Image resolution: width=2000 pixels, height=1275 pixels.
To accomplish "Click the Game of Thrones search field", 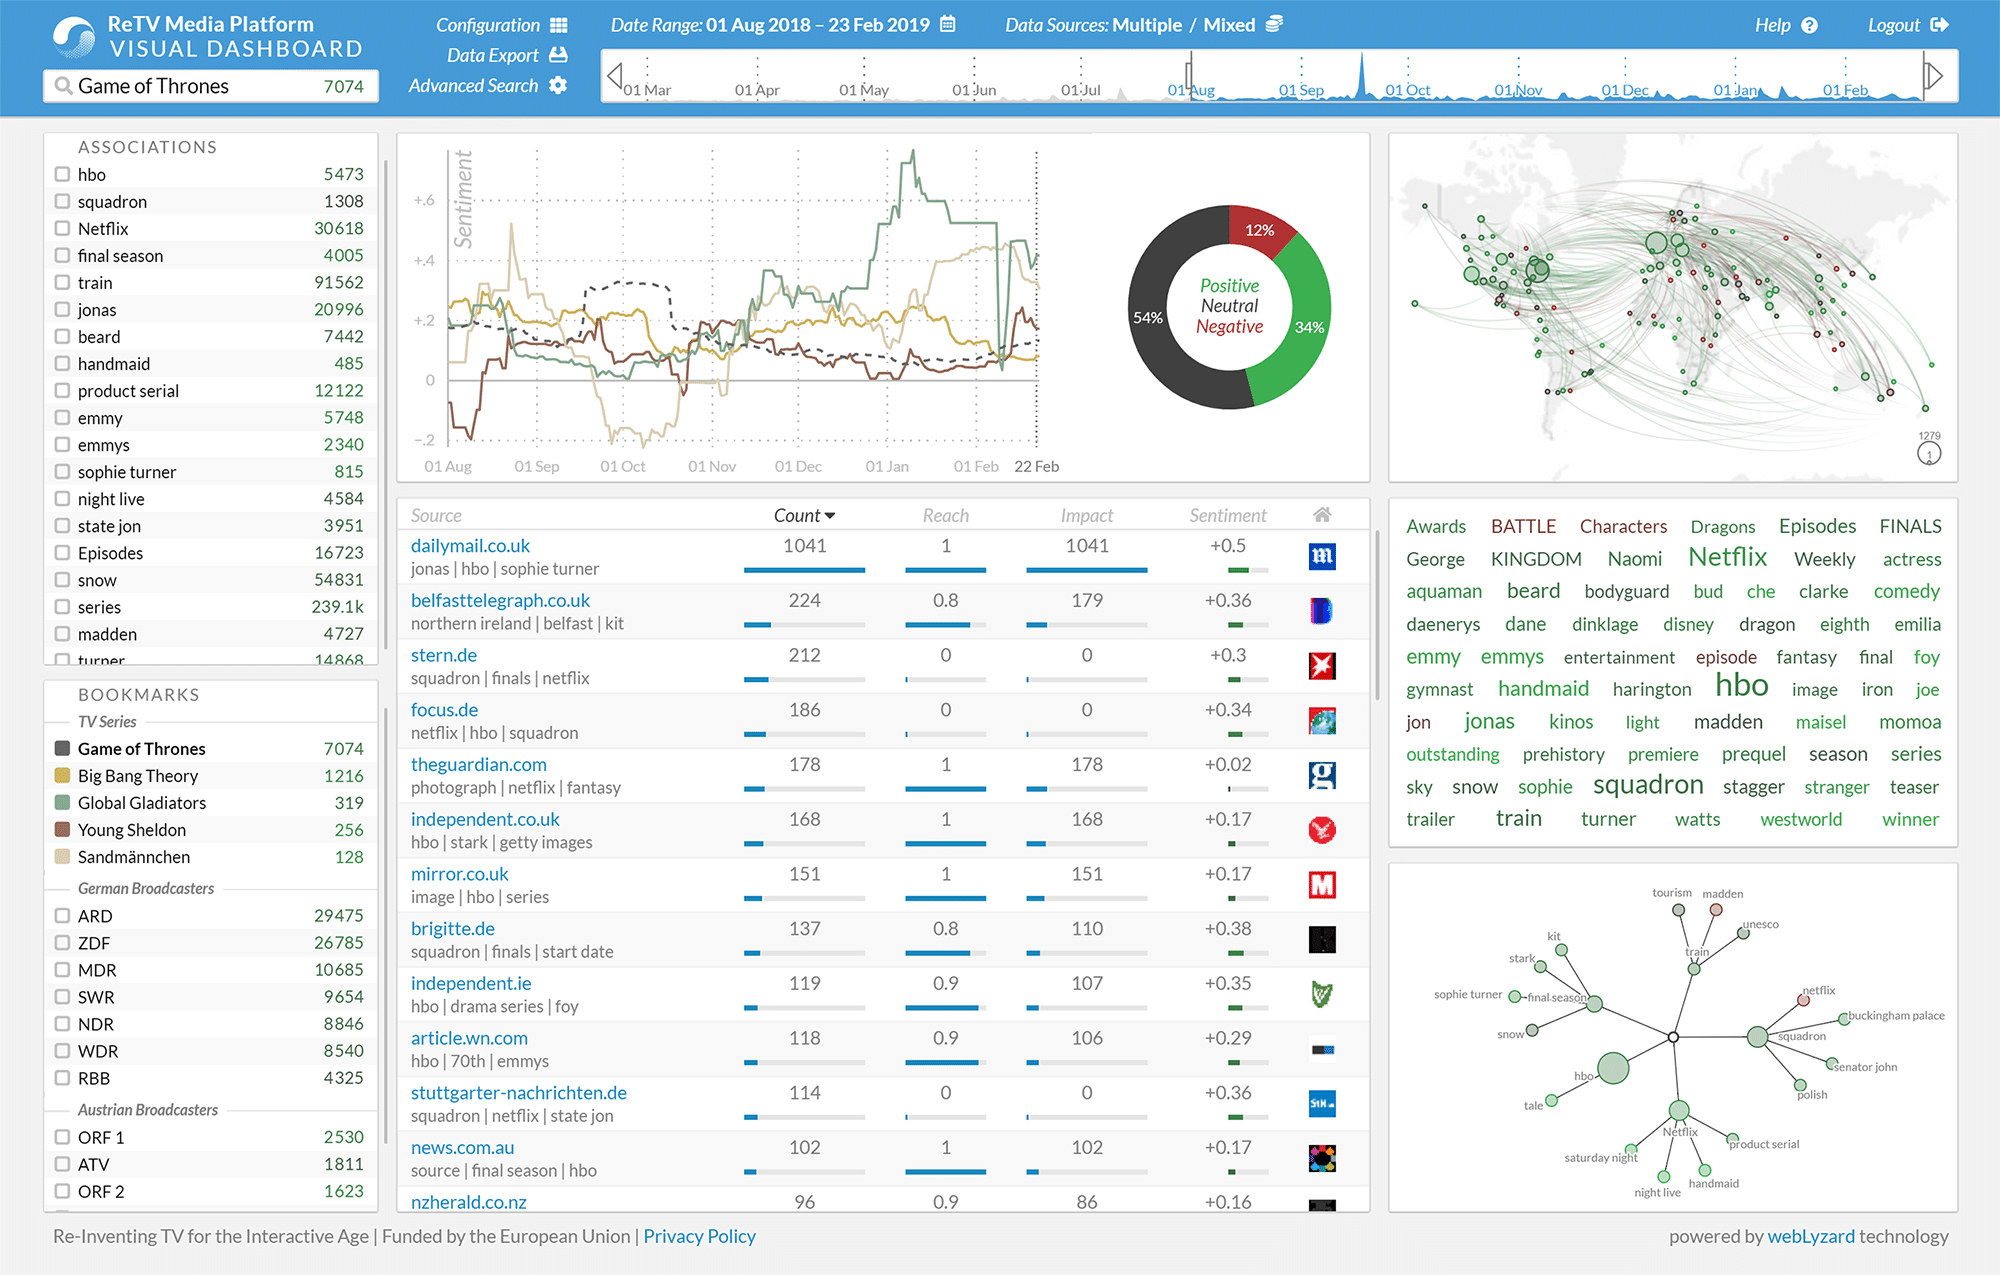I will tap(211, 86).
